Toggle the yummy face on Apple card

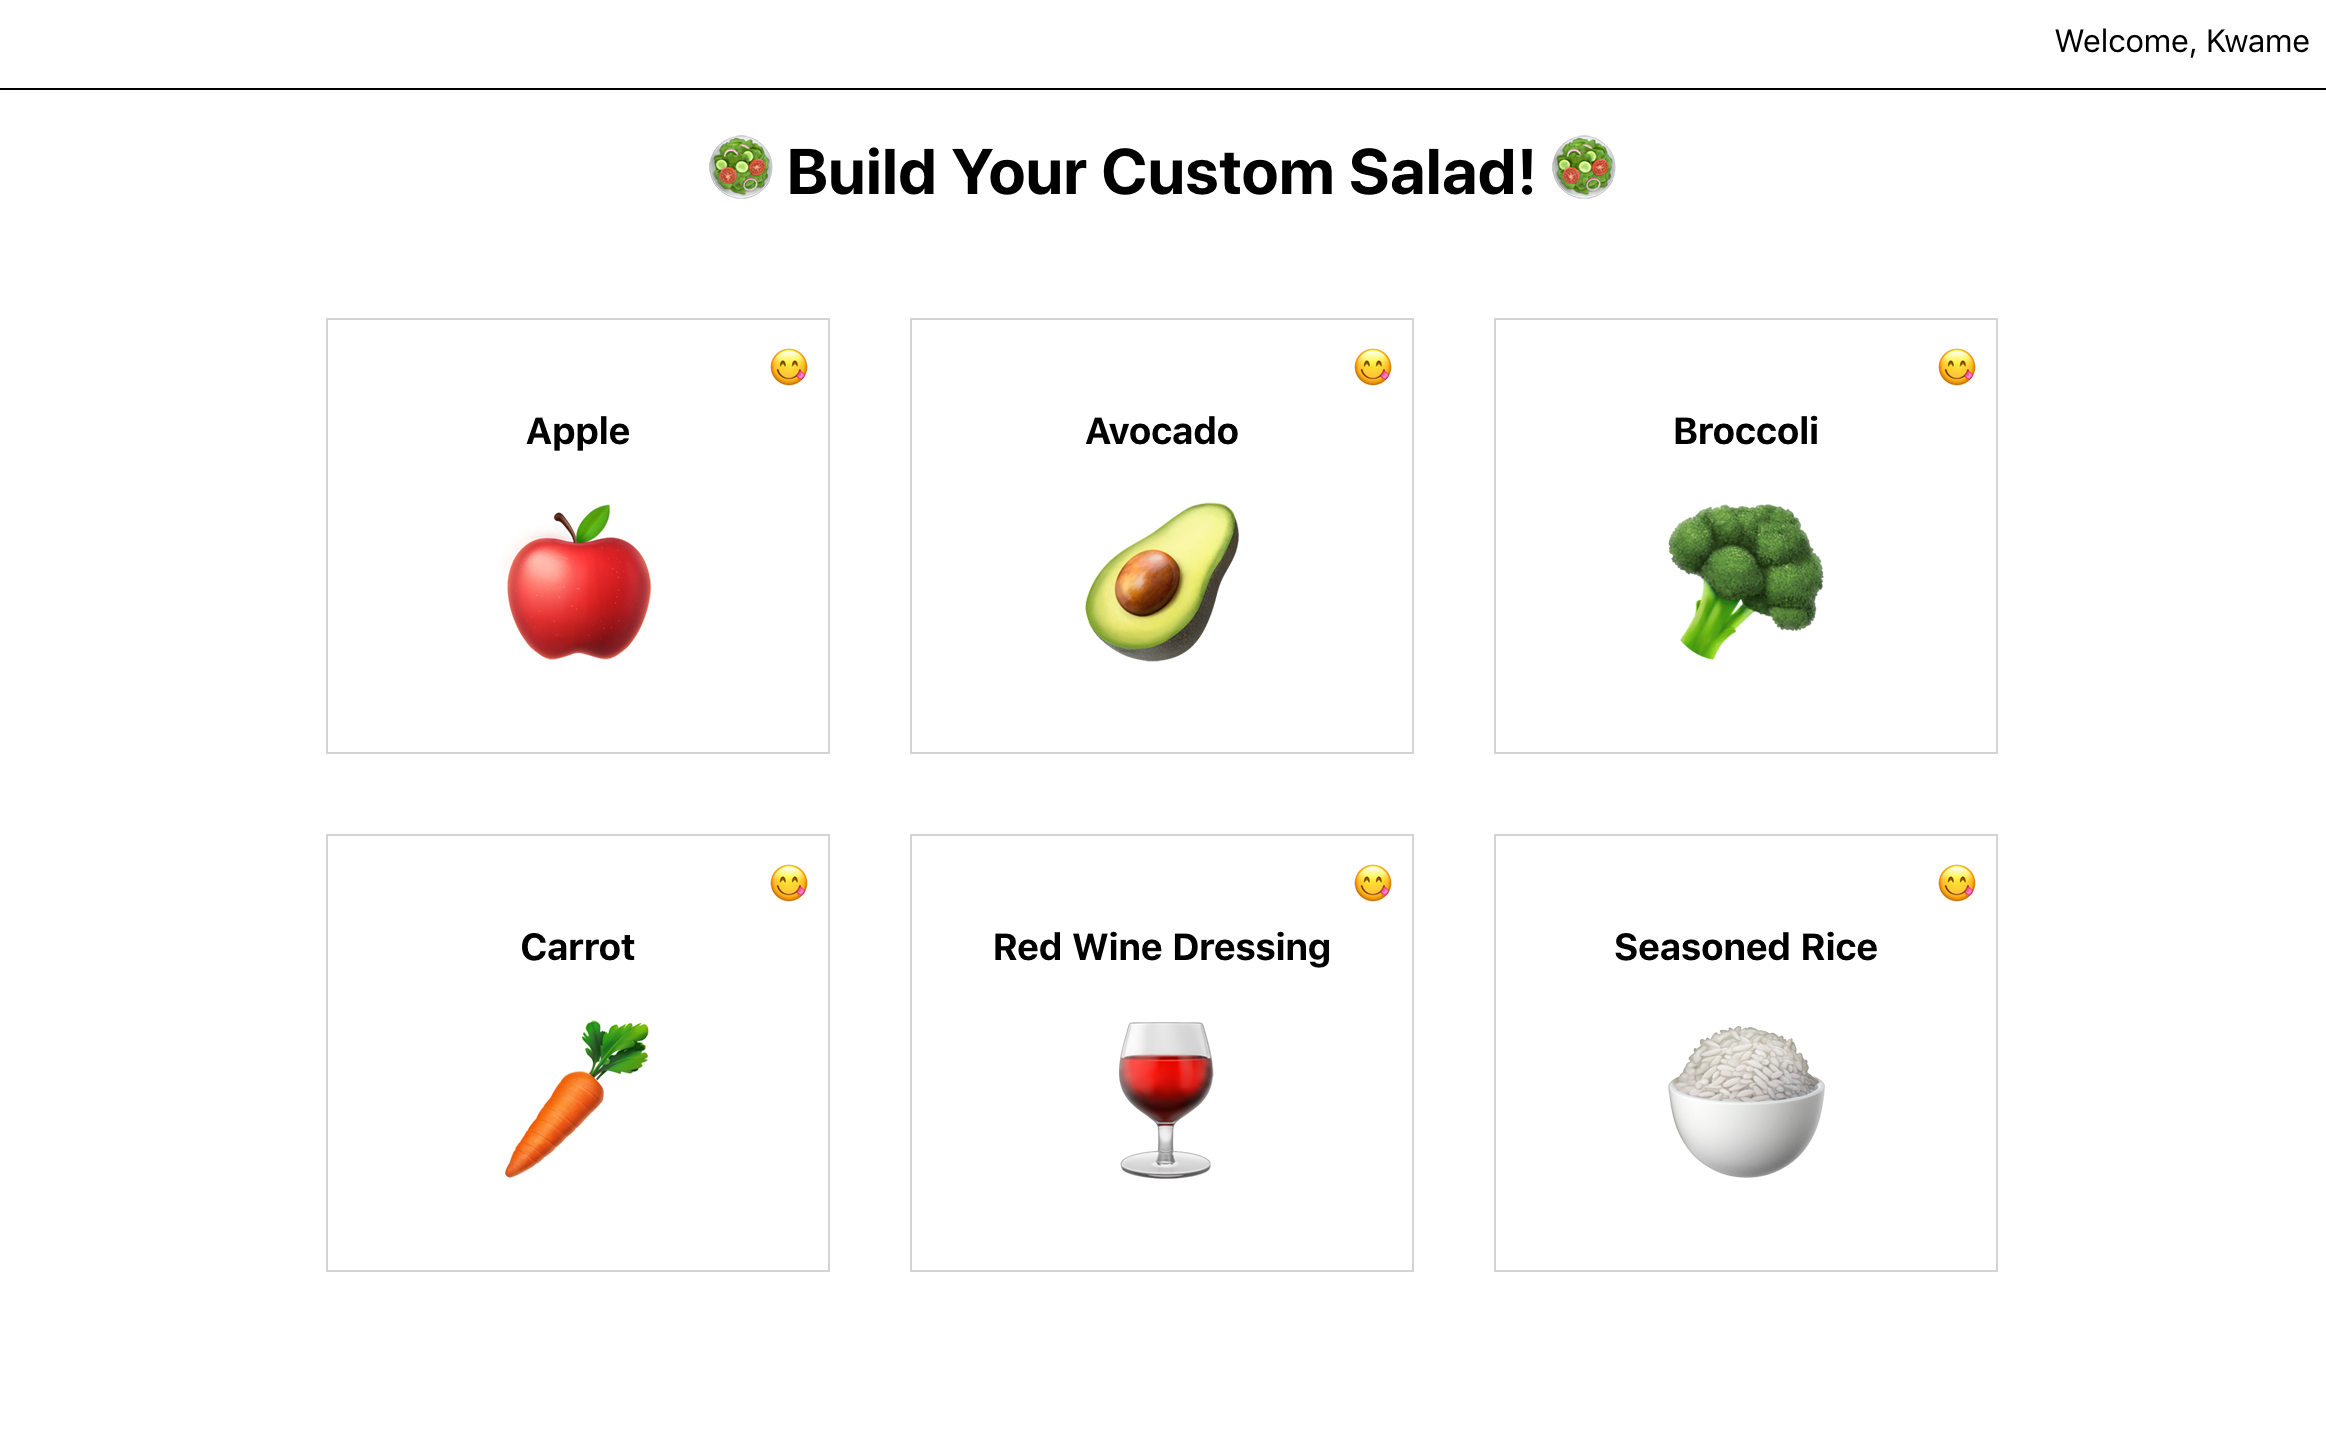(789, 367)
